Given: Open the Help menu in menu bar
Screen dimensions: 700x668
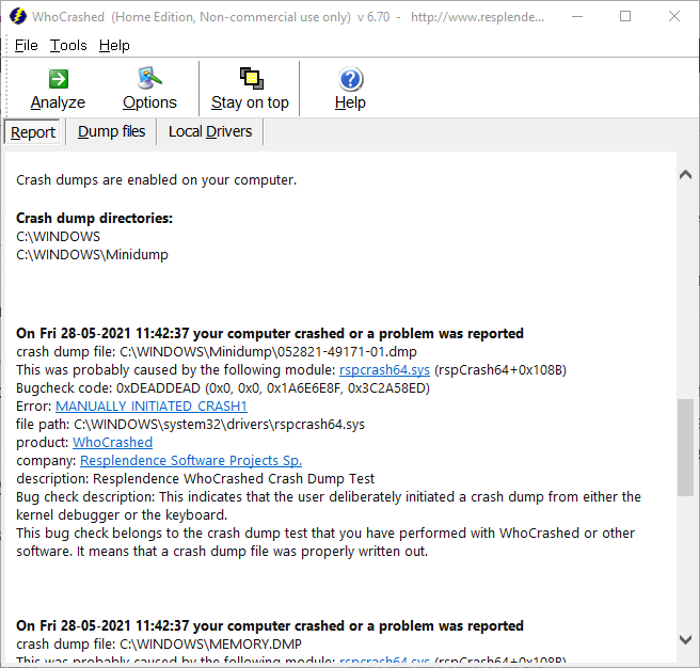Looking at the screenshot, I should click(x=114, y=45).
